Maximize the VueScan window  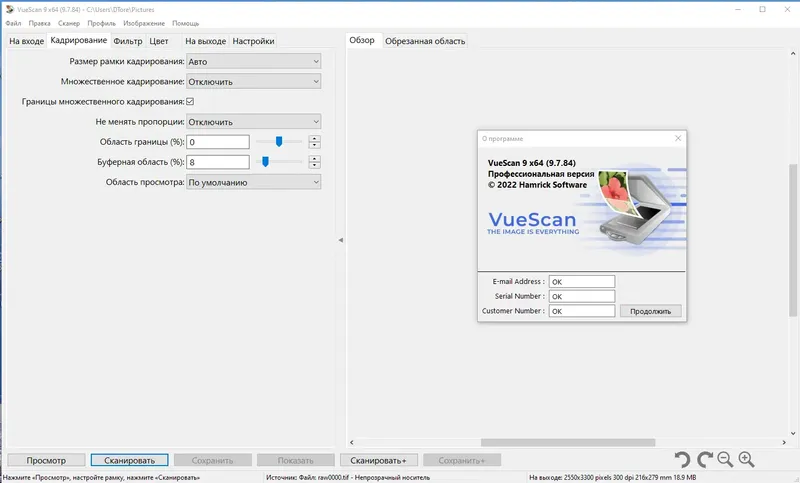pyautogui.click(x=762, y=9)
